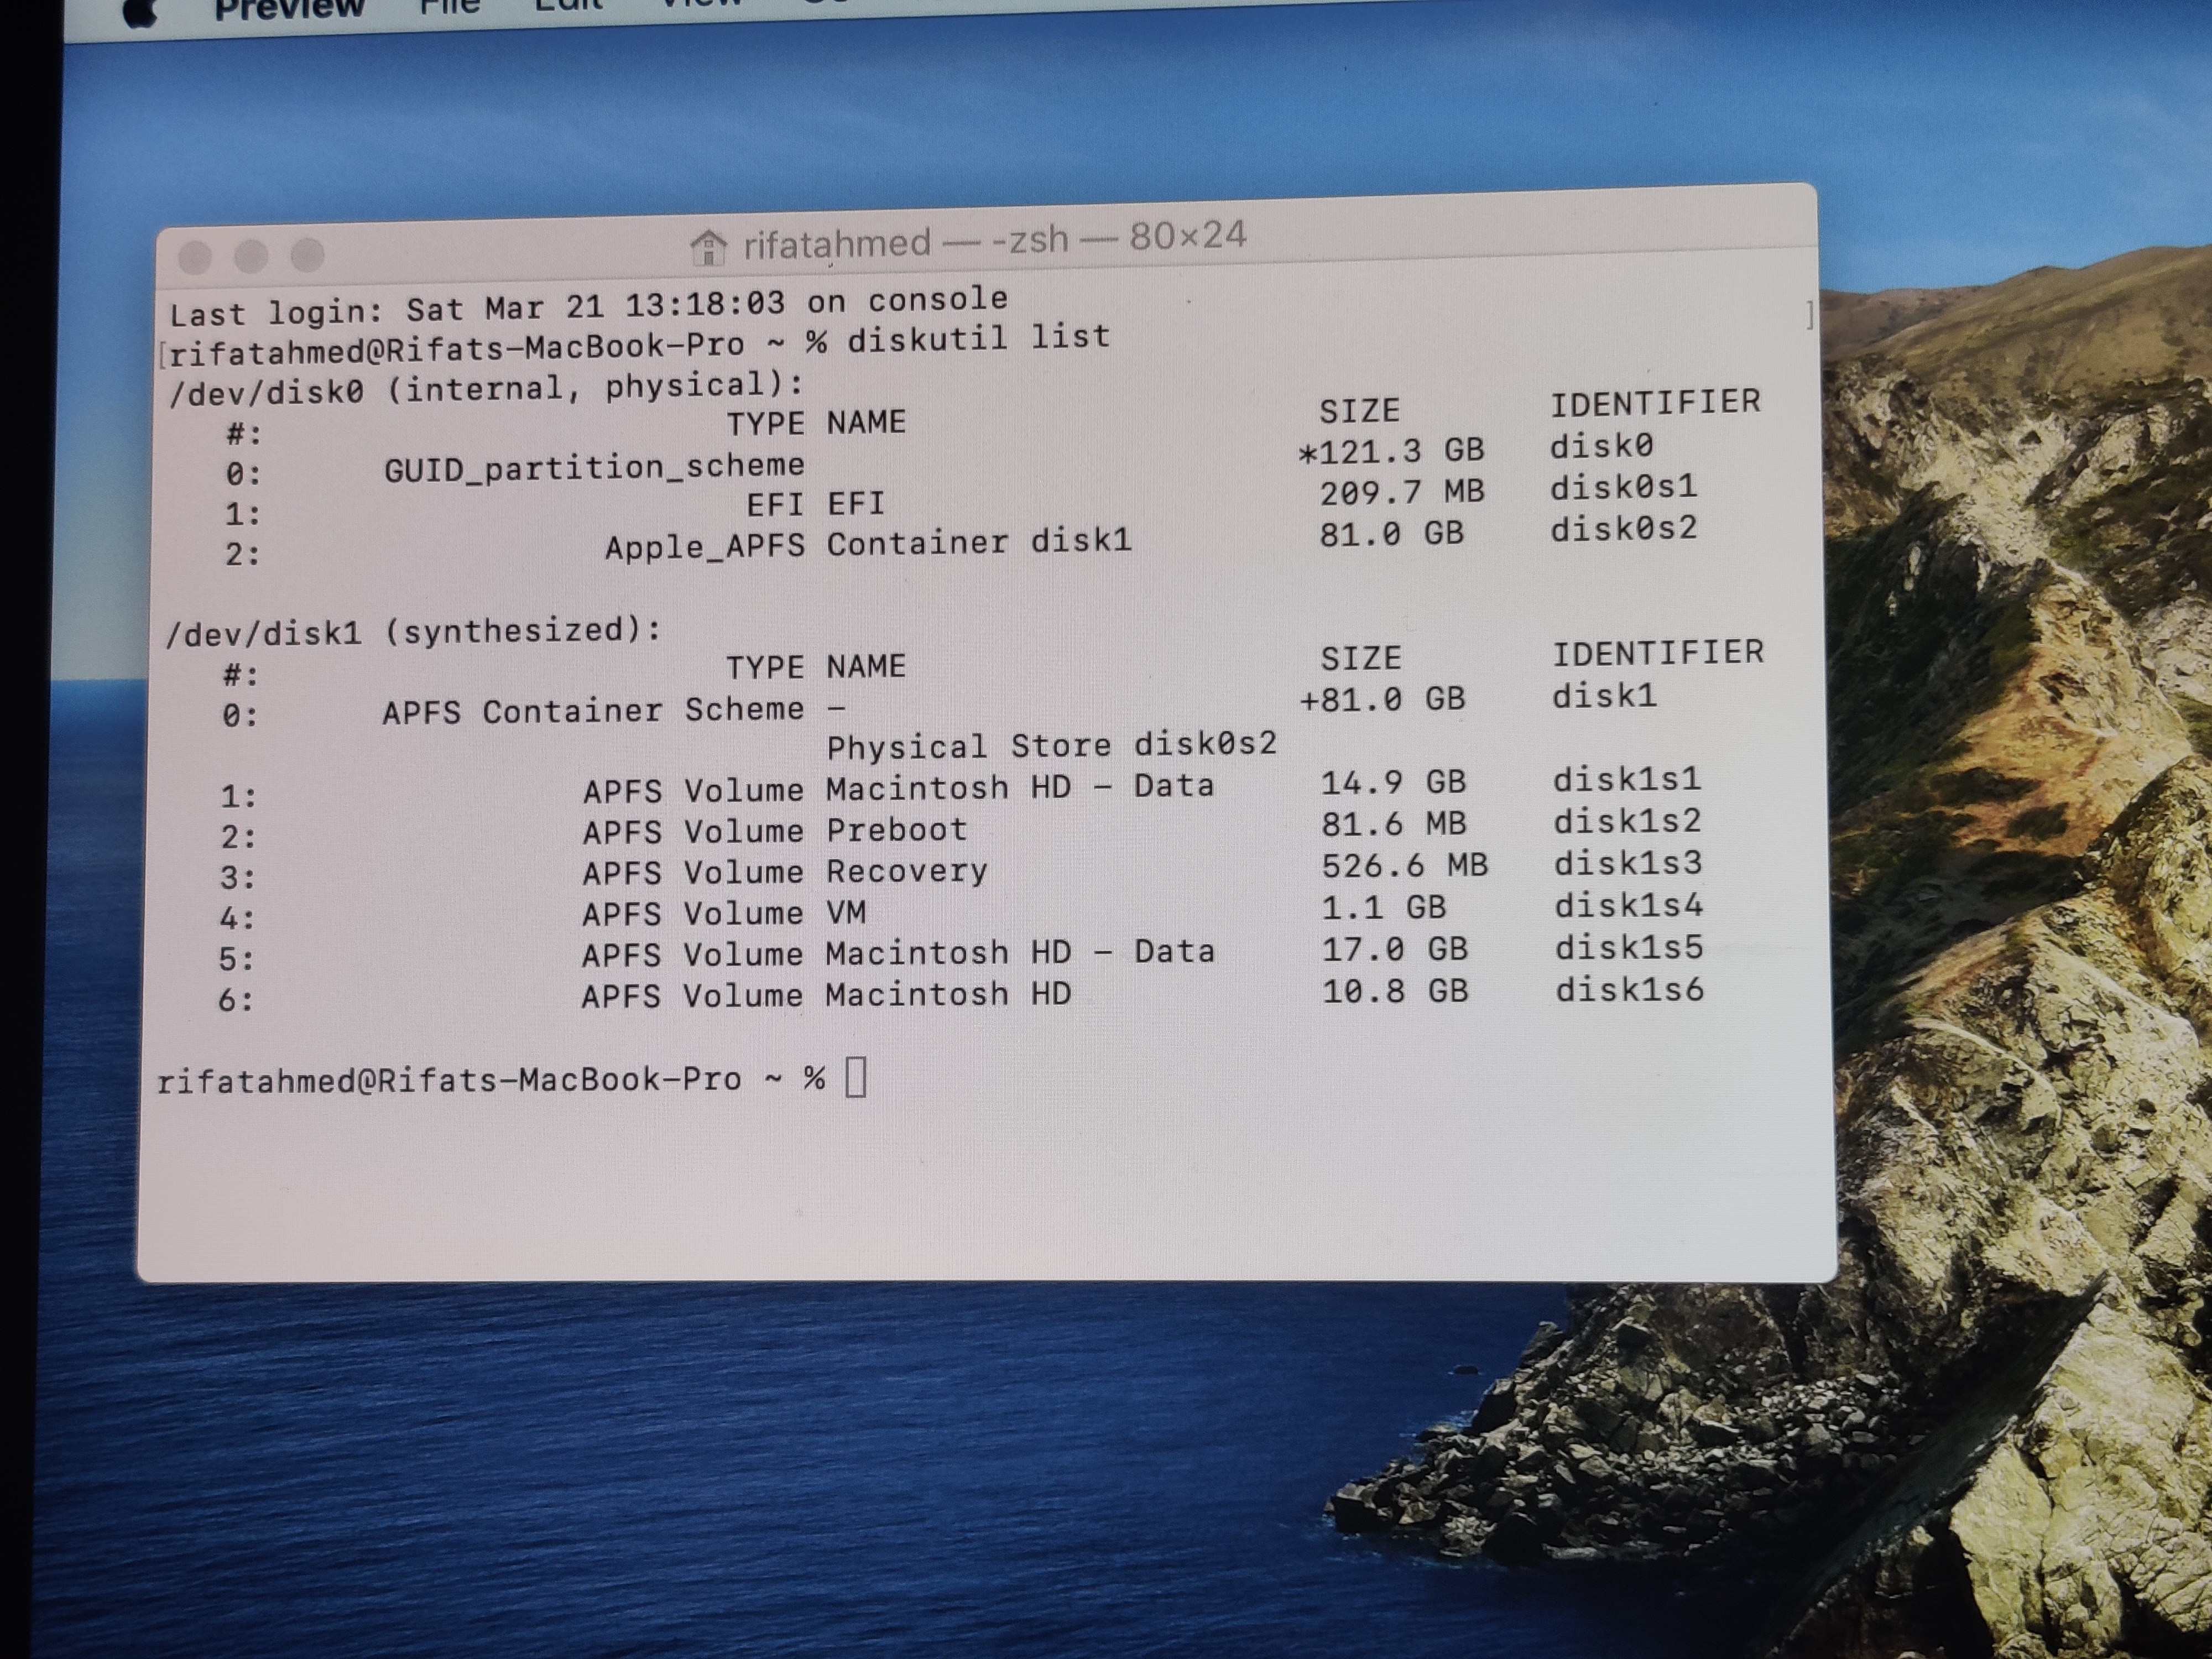Screen dimensions: 2212x1659
Task: Click the /dev/disk1 (synthesized) header line
Action: 412,631
